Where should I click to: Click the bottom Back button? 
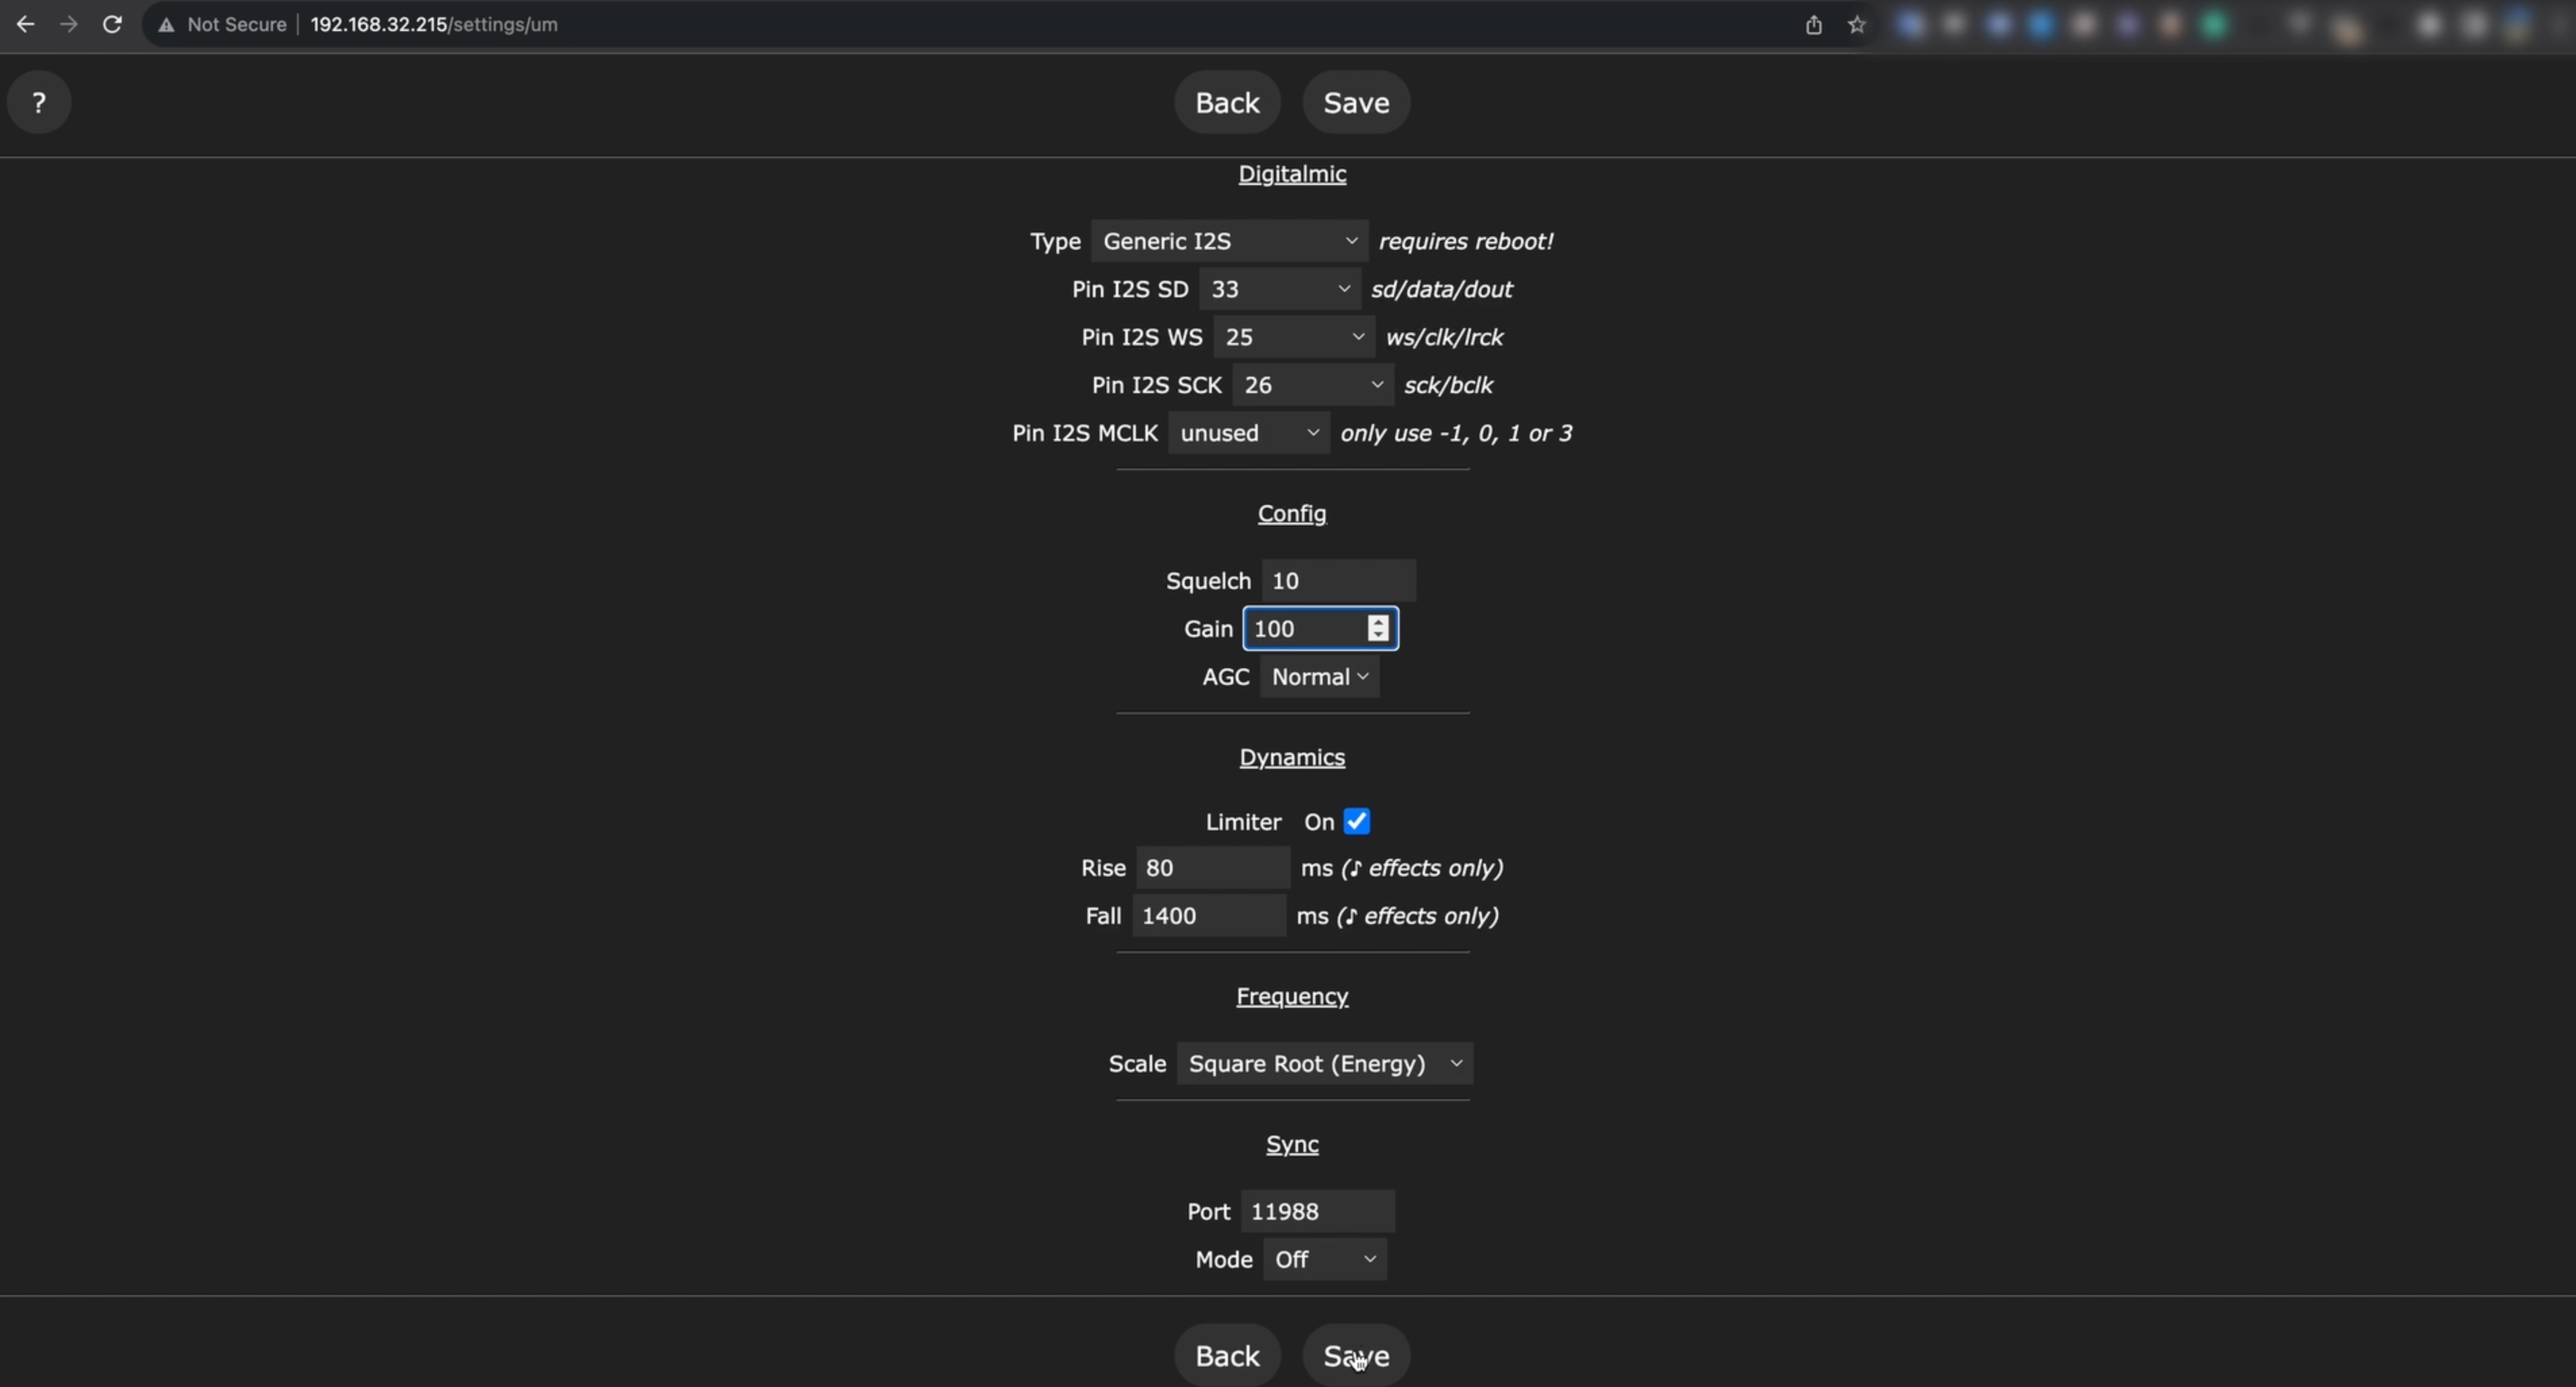(x=1227, y=1355)
